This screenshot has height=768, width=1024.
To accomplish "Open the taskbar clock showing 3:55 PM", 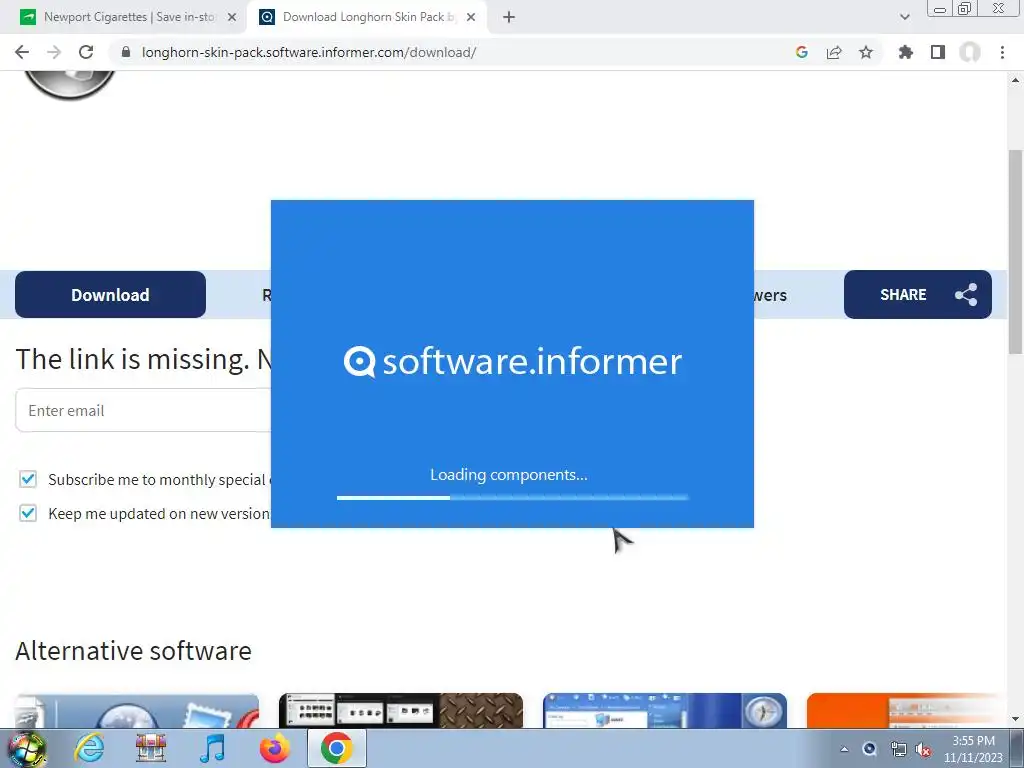I will 973,749.
